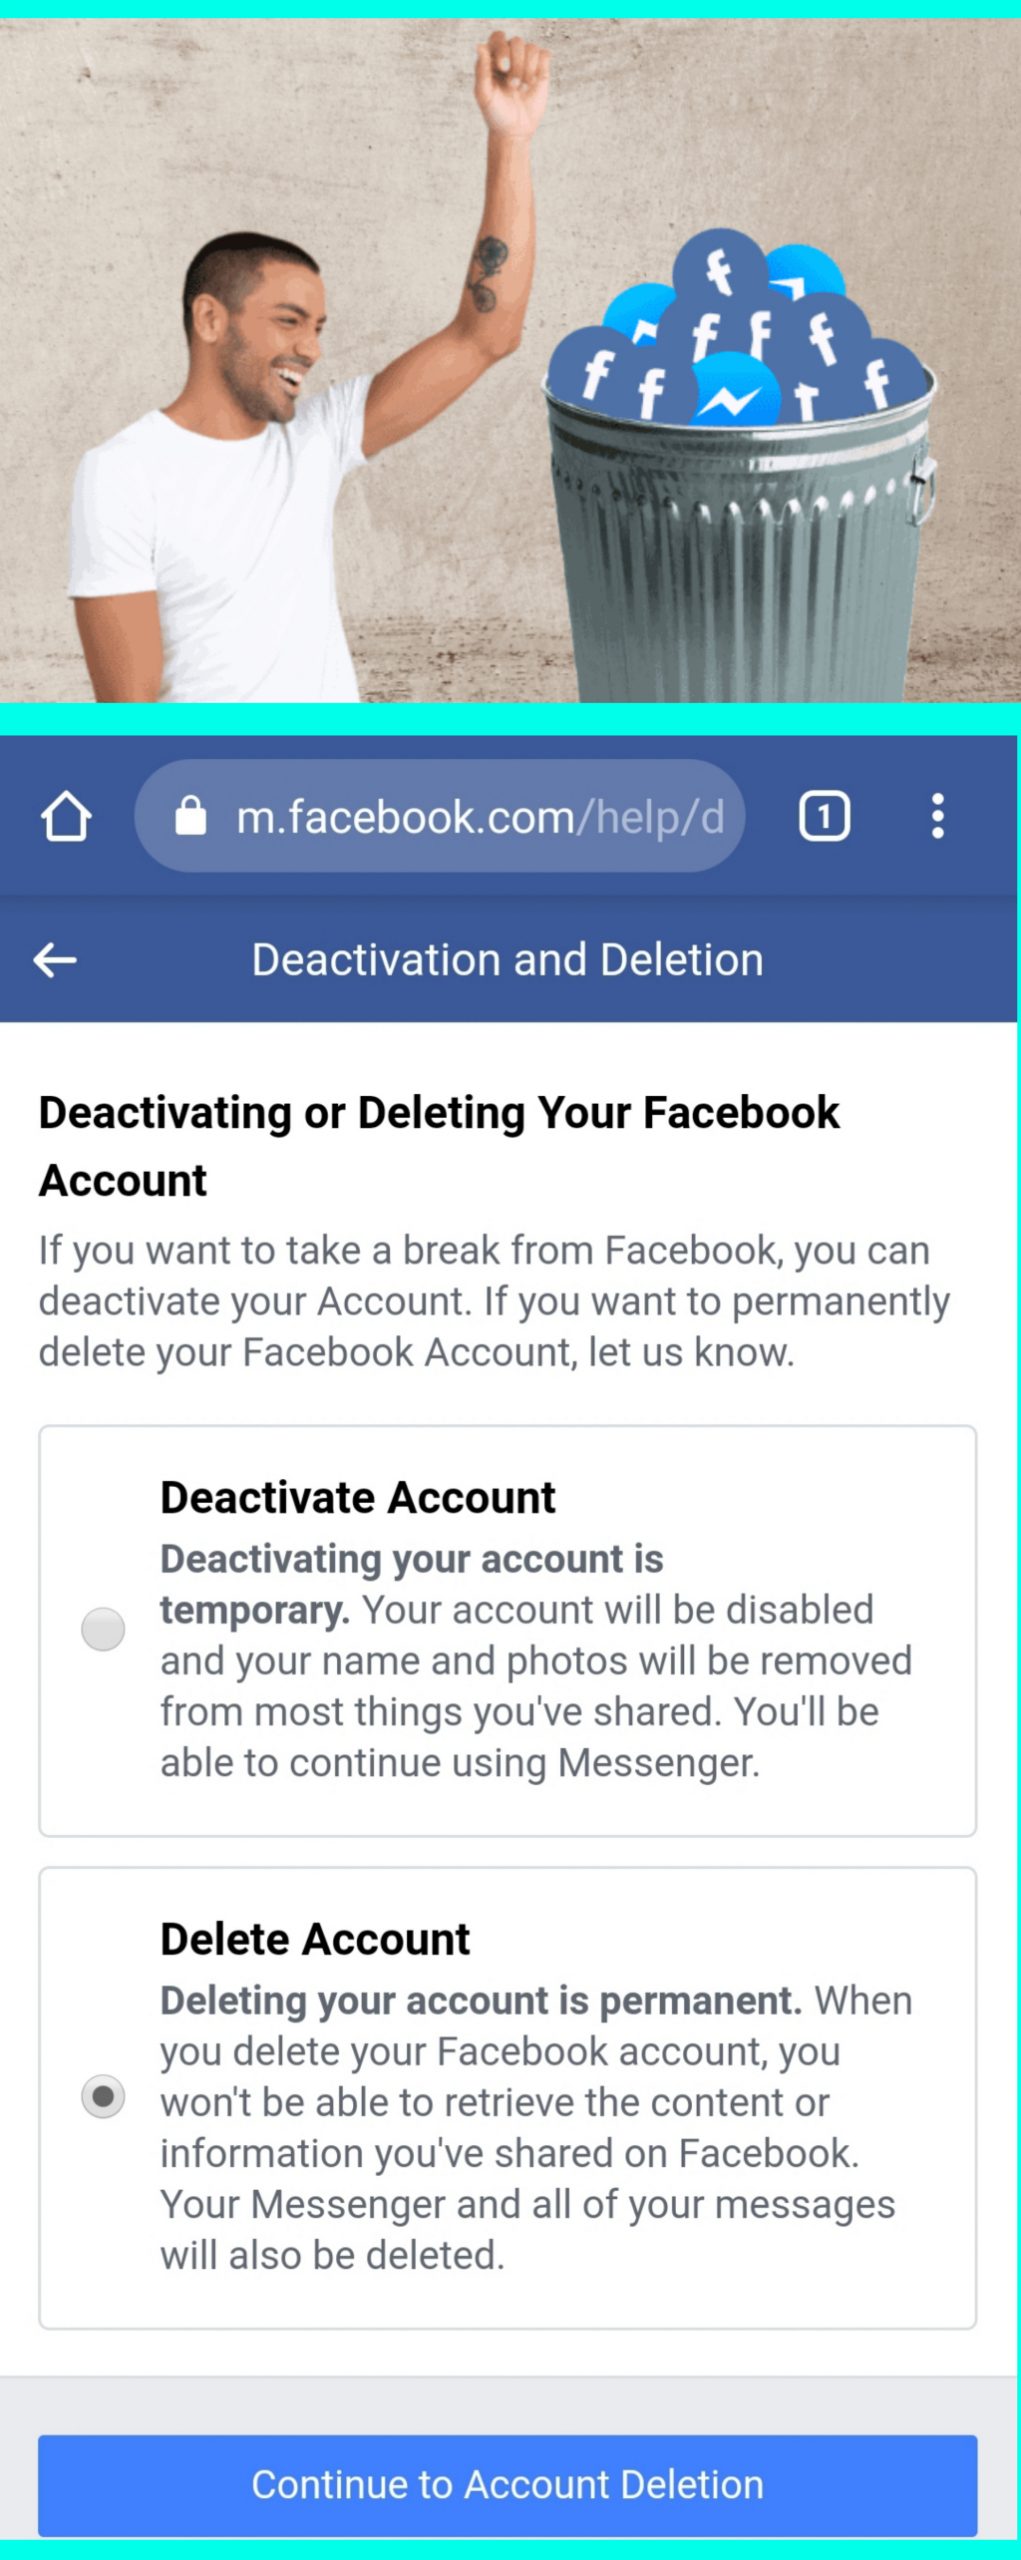Tap the Deactivating or Deleting Your Facebook Account heading

point(439,1146)
